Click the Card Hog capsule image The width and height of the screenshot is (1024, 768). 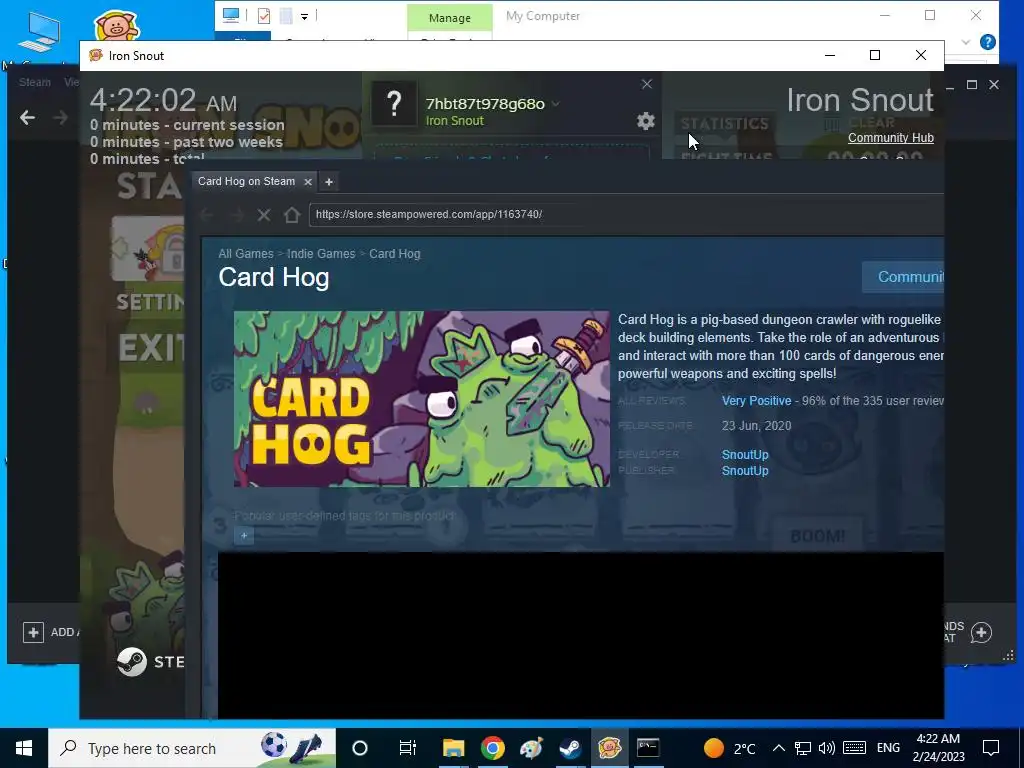422,398
